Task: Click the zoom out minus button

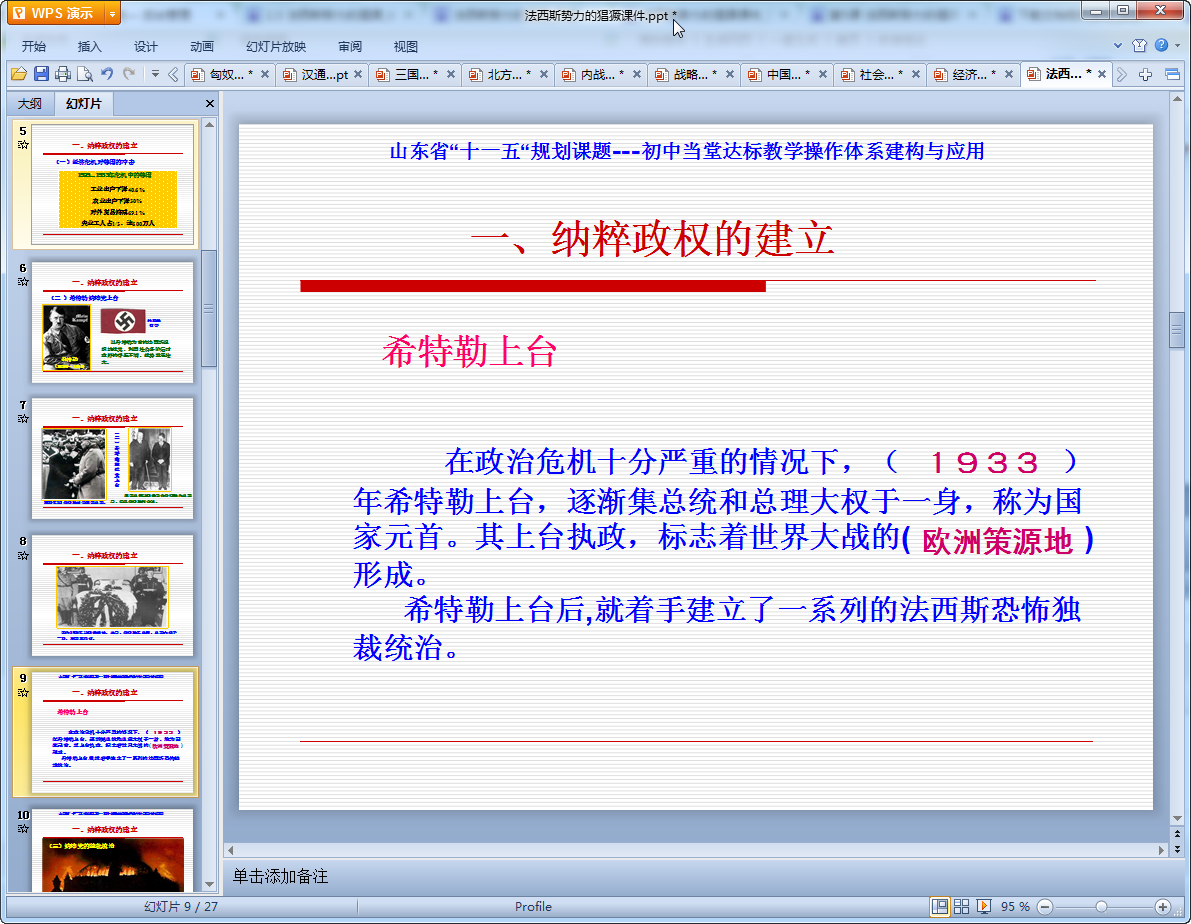Action: coord(1045,907)
